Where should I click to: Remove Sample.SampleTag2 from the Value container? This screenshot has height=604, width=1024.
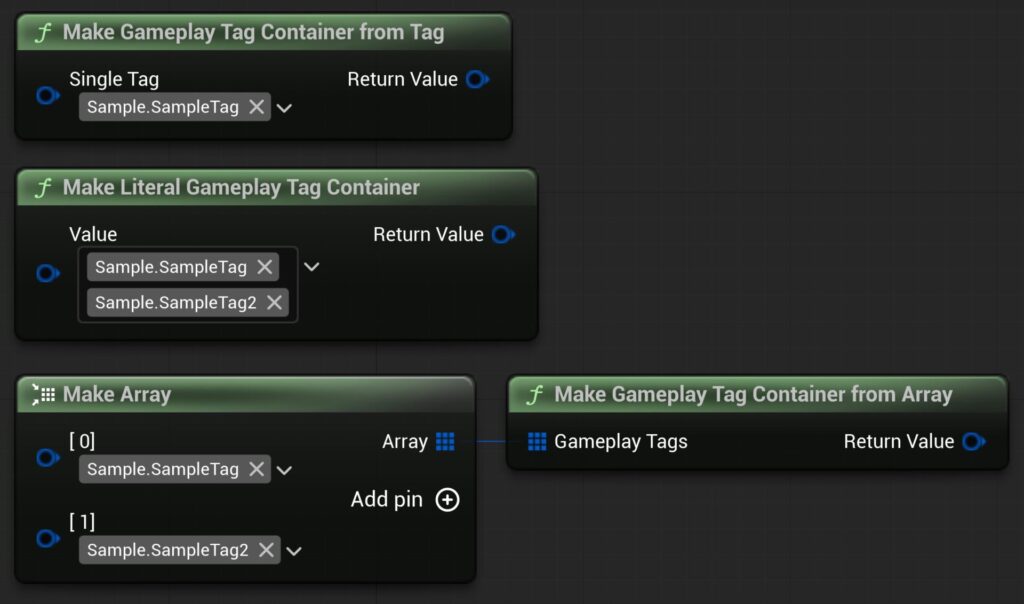tap(274, 303)
